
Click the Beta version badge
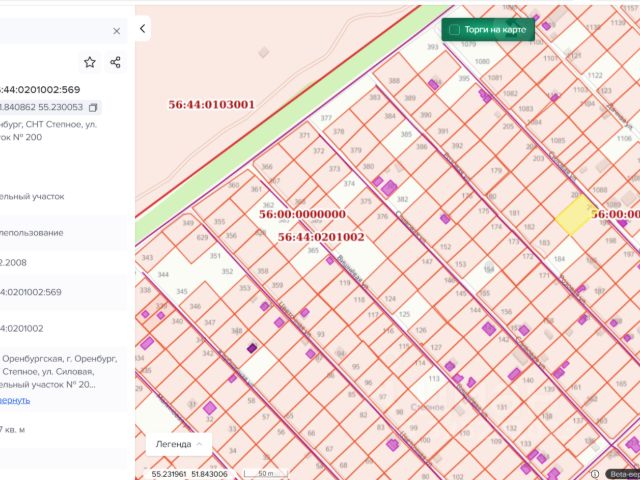coord(623,474)
